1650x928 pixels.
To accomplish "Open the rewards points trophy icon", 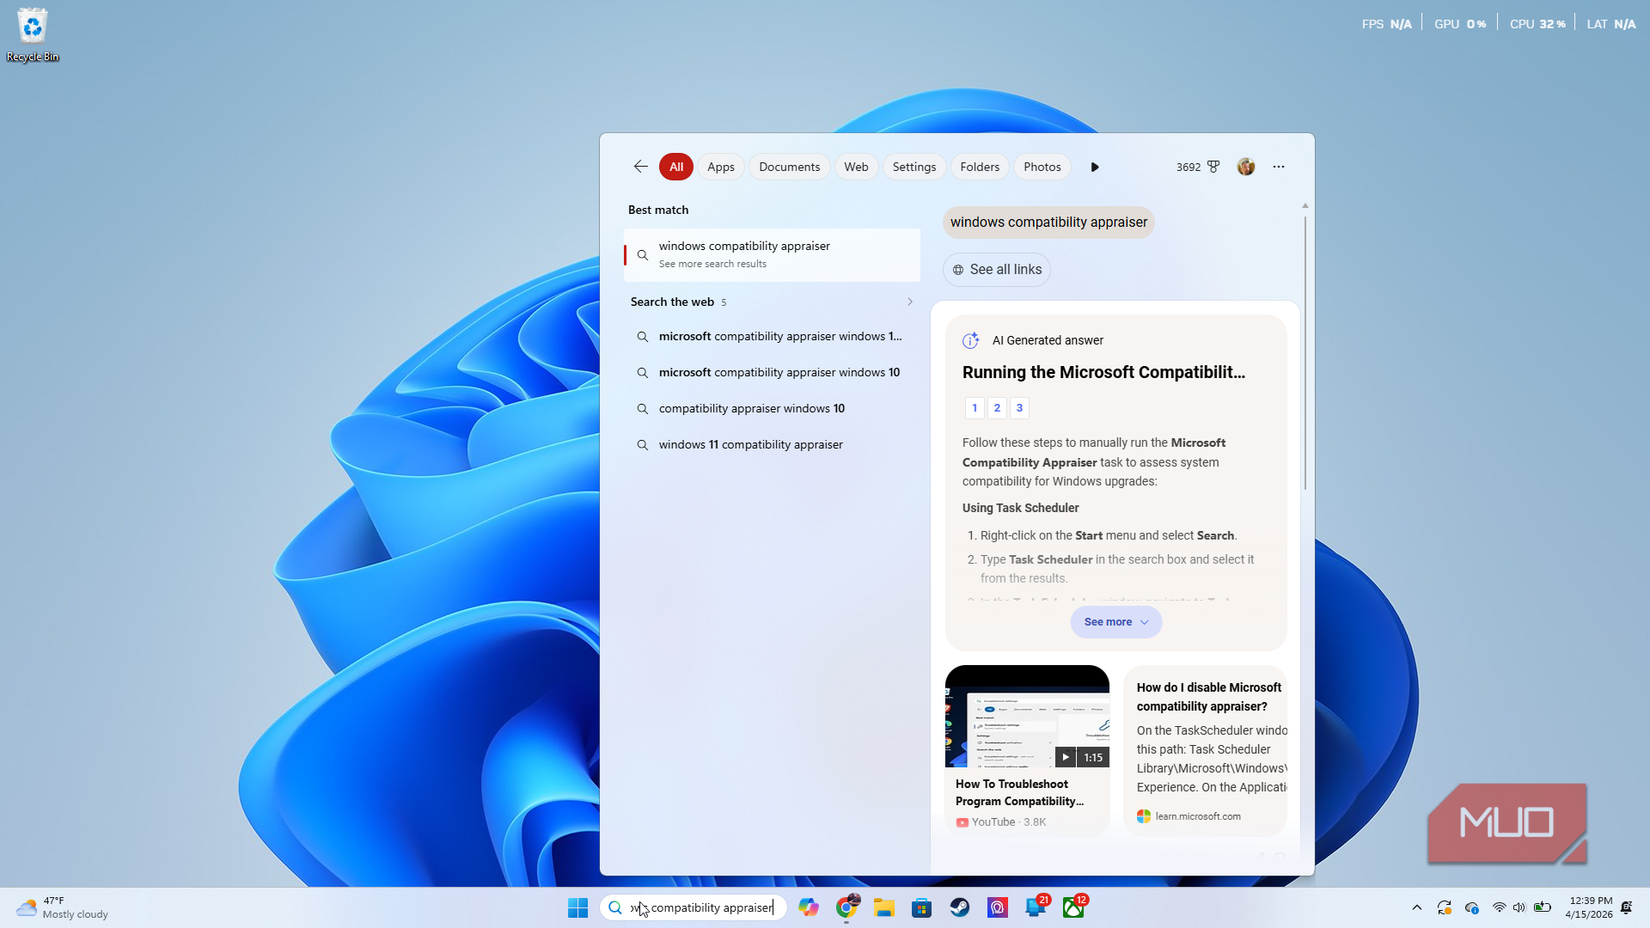I will click(x=1213, y=167).
